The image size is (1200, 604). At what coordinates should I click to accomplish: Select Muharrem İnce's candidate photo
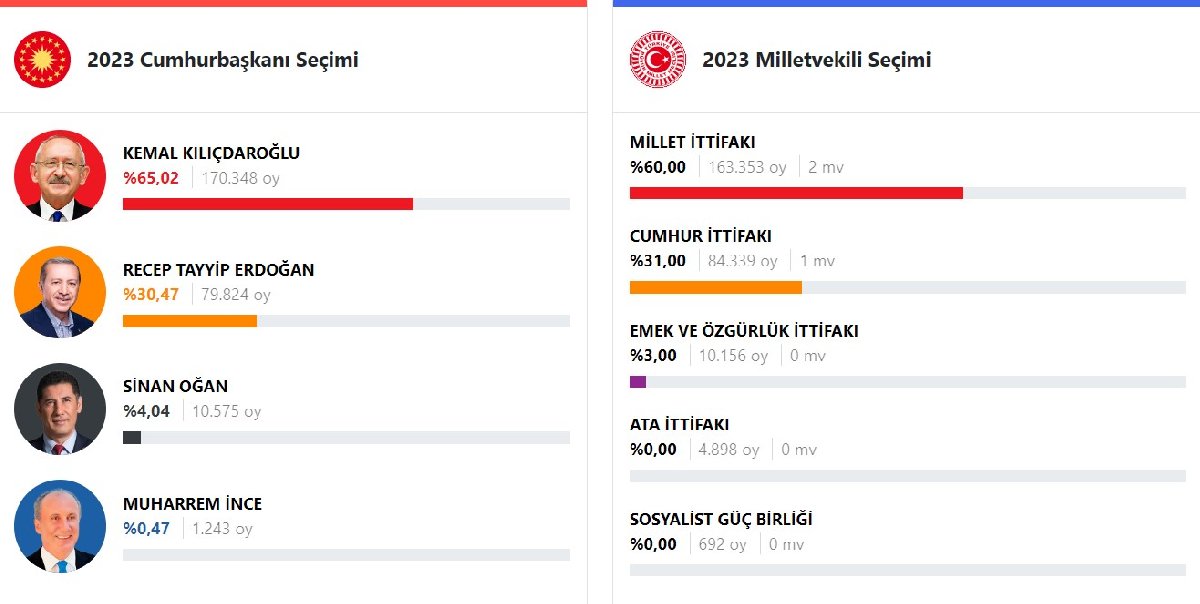[x=60, y=526]
